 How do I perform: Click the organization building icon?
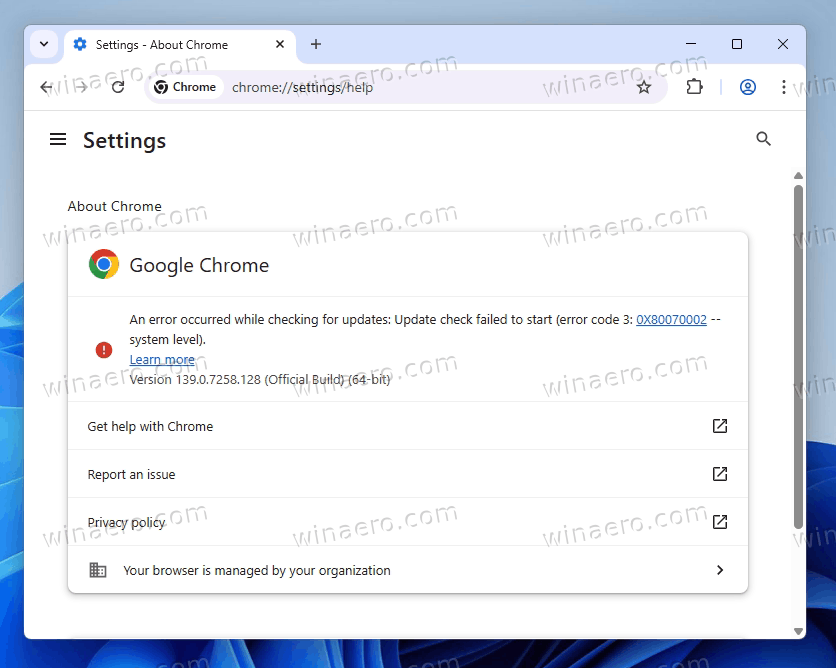[x=98, y=570]
